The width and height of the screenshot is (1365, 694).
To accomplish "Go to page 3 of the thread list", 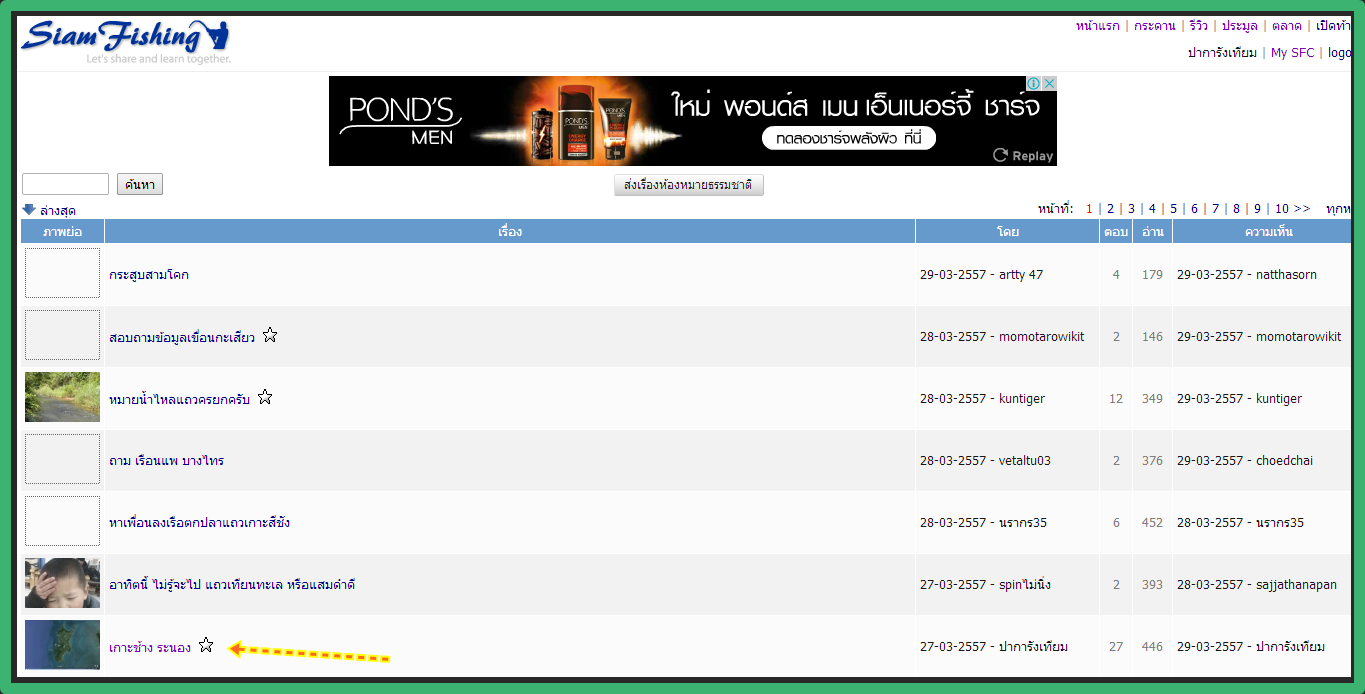I will point(1131,209).
